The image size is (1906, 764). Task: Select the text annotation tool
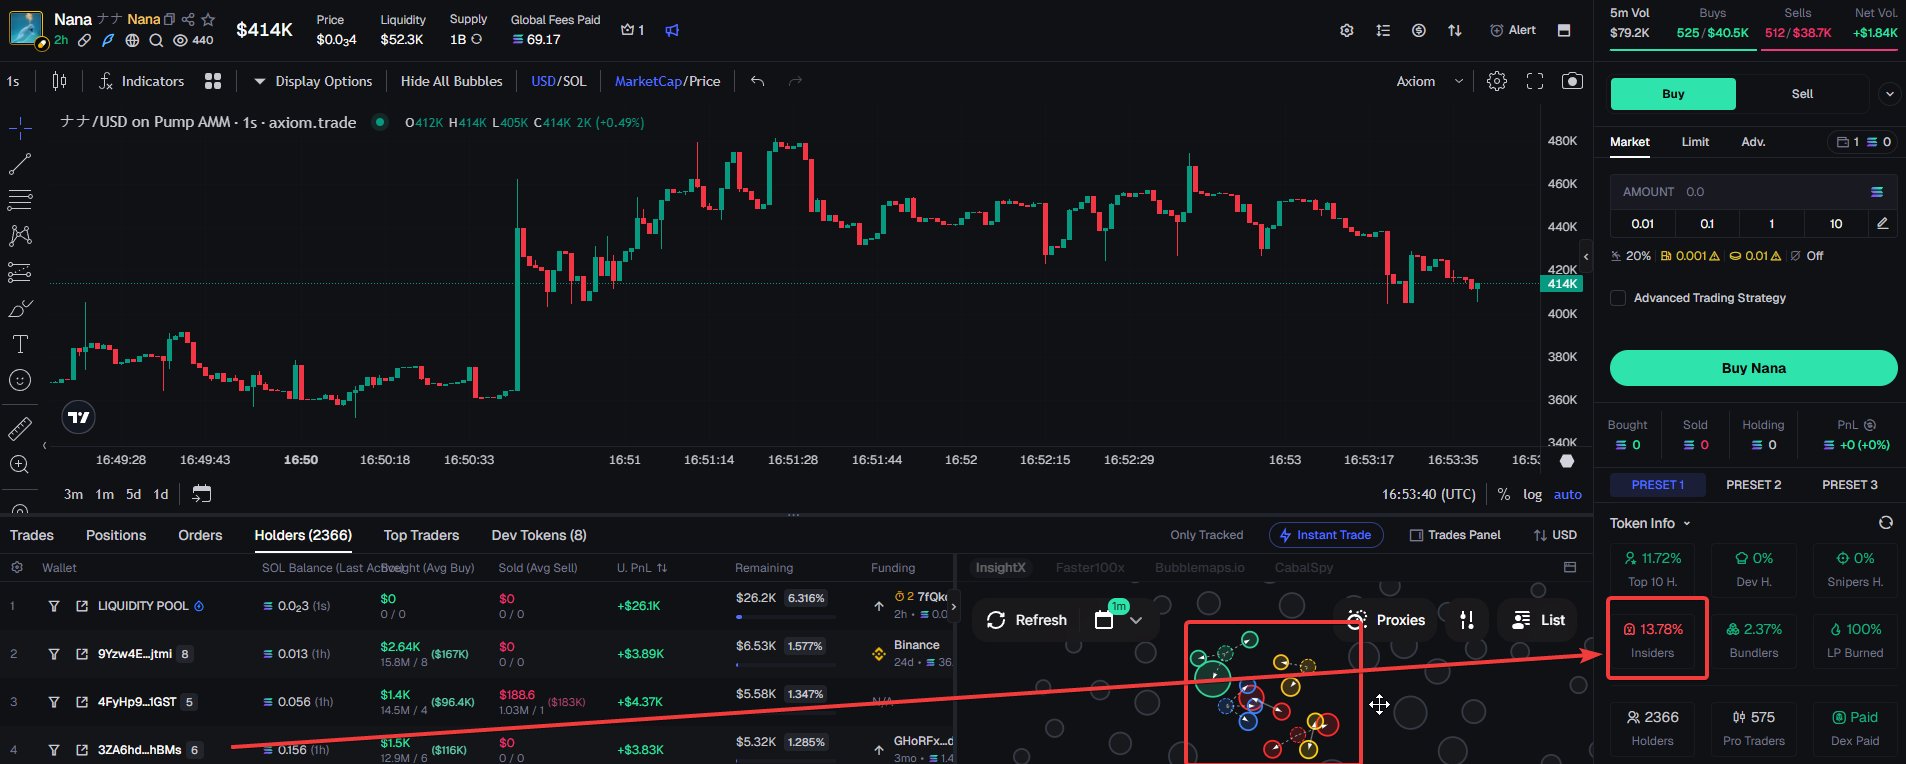(20, 344)
